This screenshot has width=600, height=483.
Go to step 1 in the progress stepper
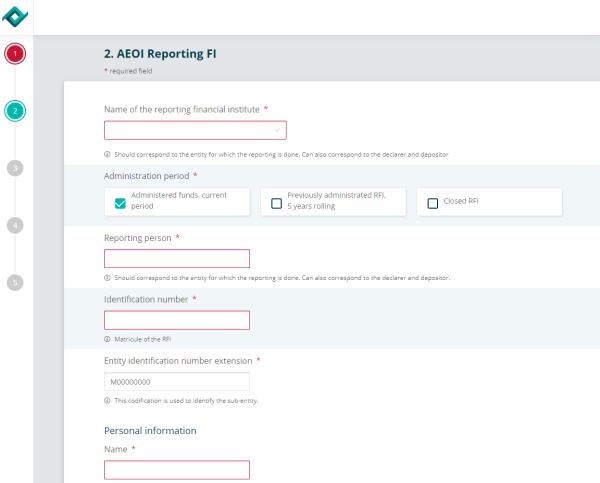[x=15, y=54]
